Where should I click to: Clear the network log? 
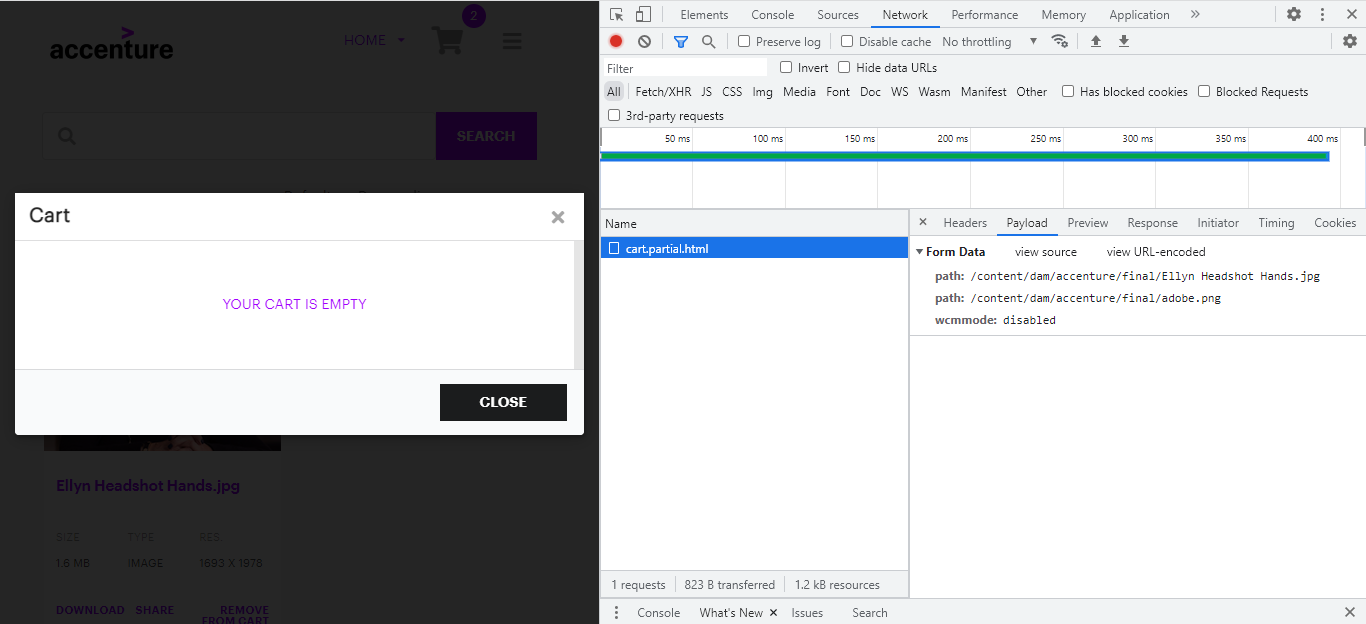[644, 41]
